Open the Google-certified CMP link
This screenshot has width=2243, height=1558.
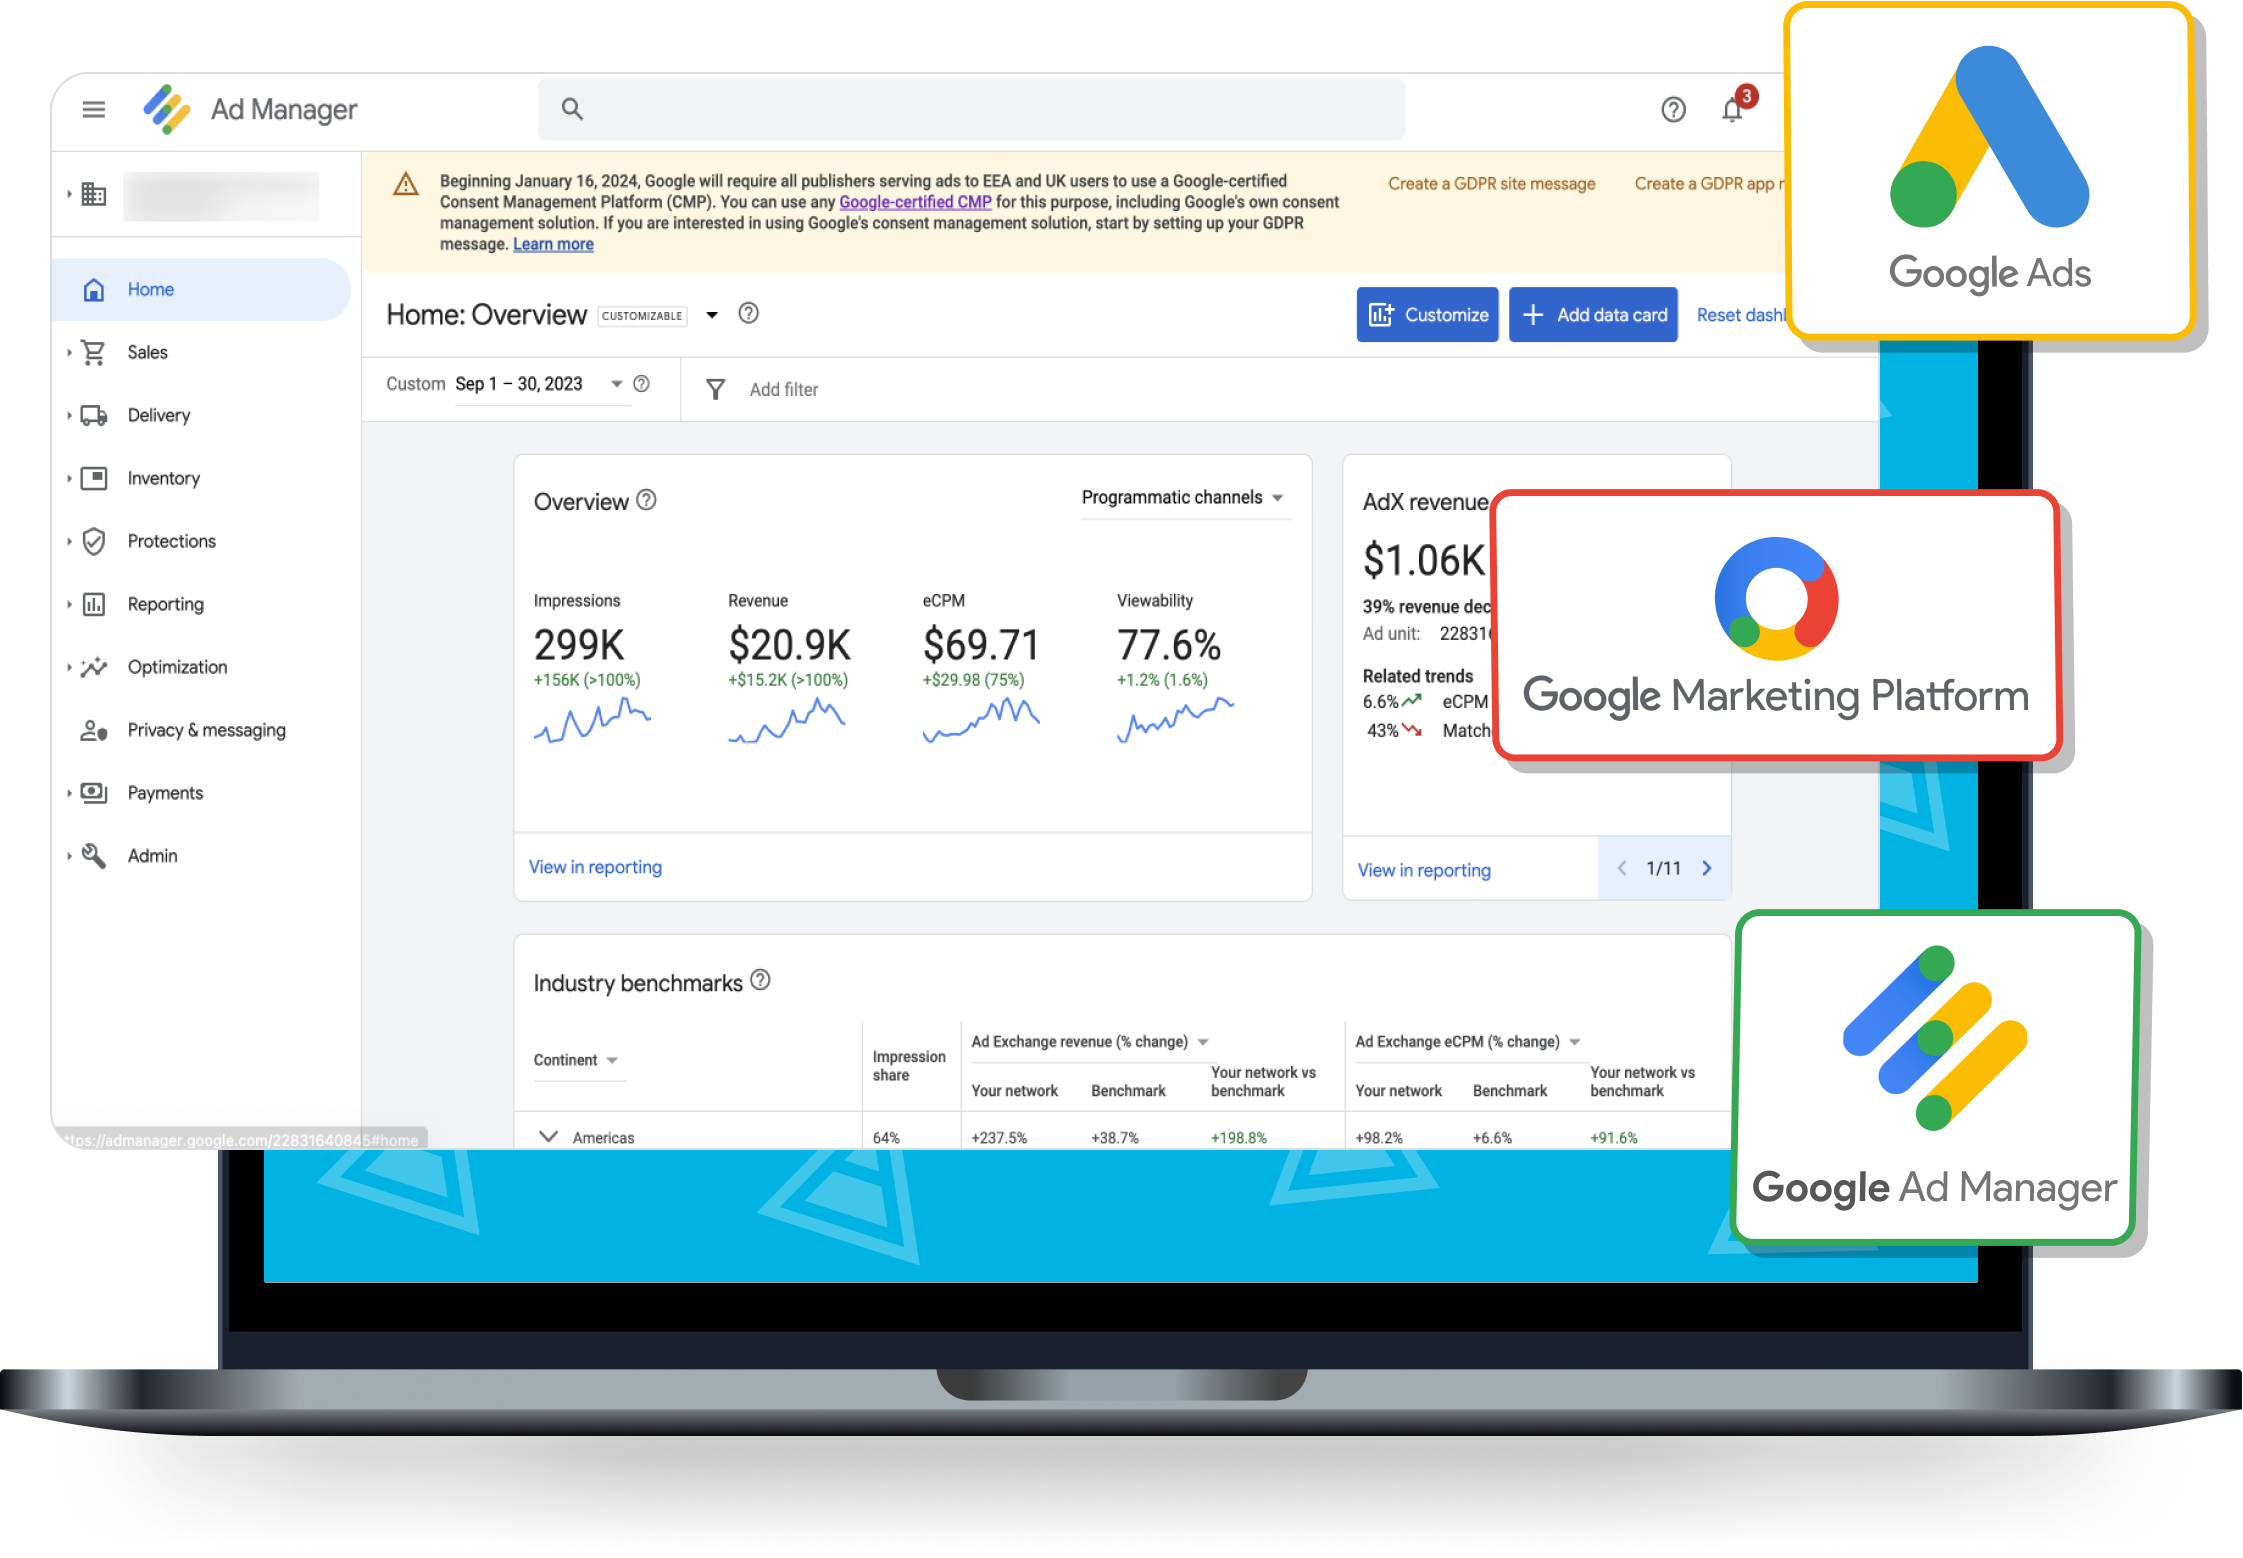pyautogui.click(x=915, y=202)
